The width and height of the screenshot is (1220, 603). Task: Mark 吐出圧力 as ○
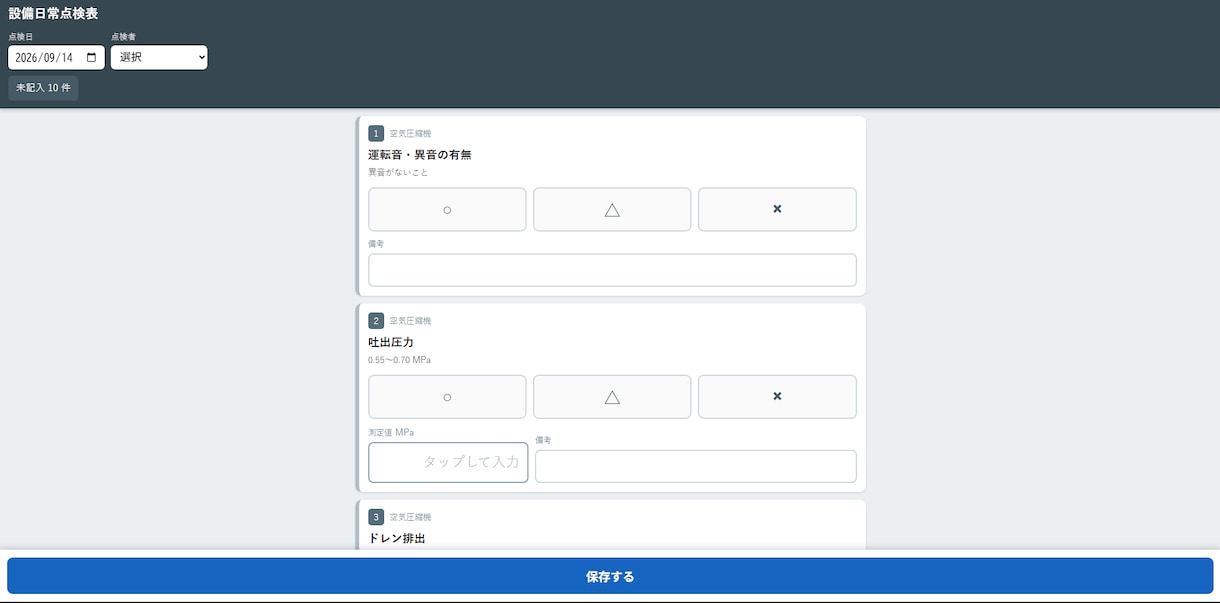click(447, 397)
